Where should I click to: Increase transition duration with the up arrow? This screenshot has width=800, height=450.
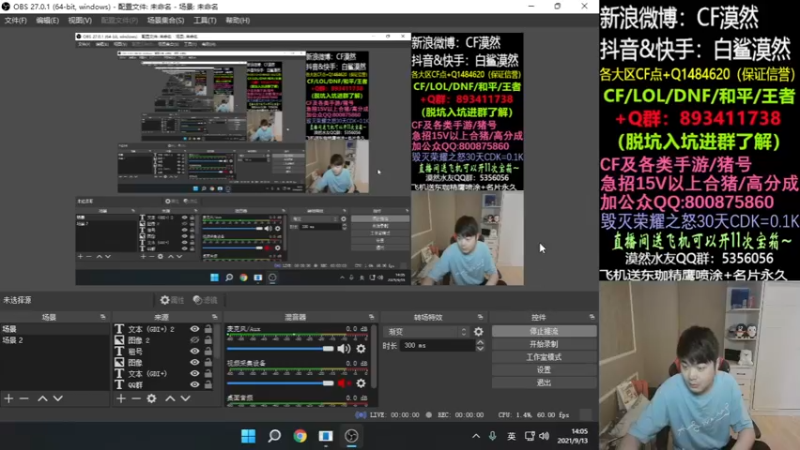[x=480, y=343]
